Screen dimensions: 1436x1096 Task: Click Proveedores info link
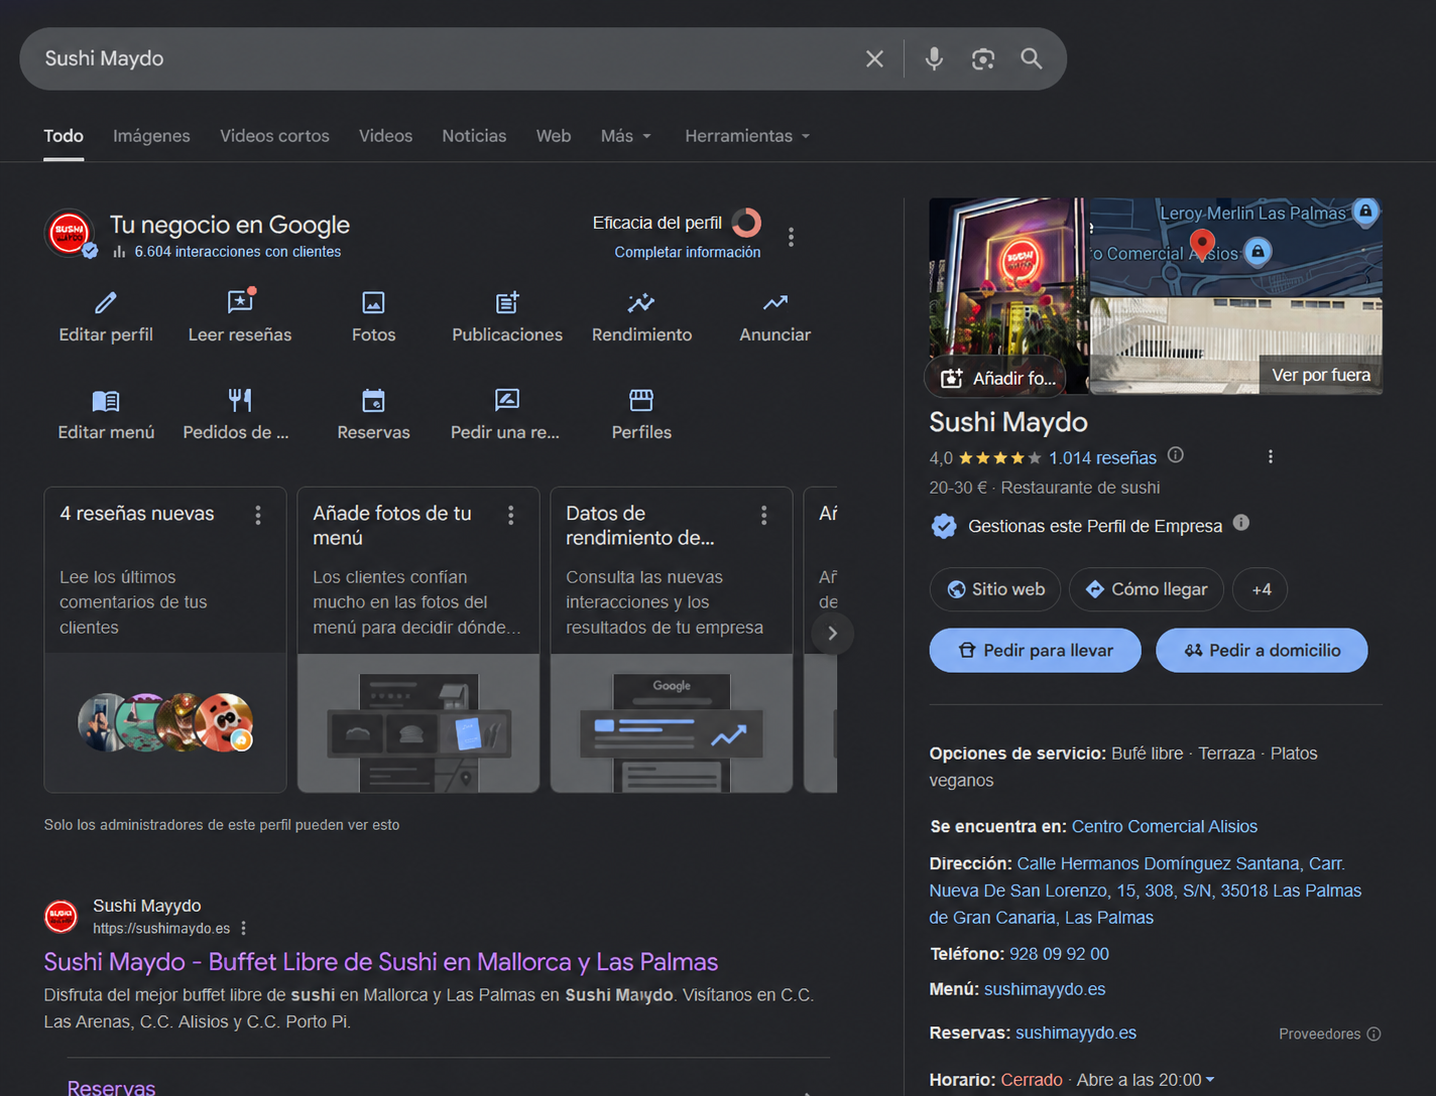click(x=1329, y=1034)
